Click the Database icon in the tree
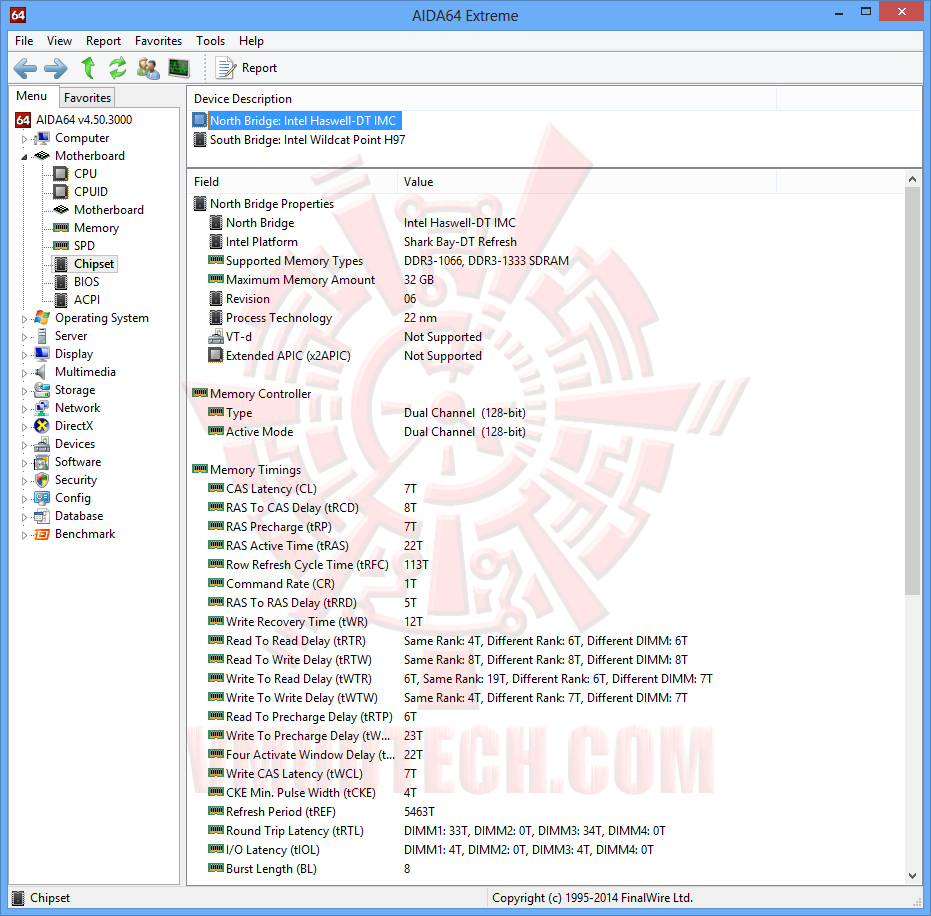Image resolution: width=931 pixels, height=916 pixels. (42, 516)
